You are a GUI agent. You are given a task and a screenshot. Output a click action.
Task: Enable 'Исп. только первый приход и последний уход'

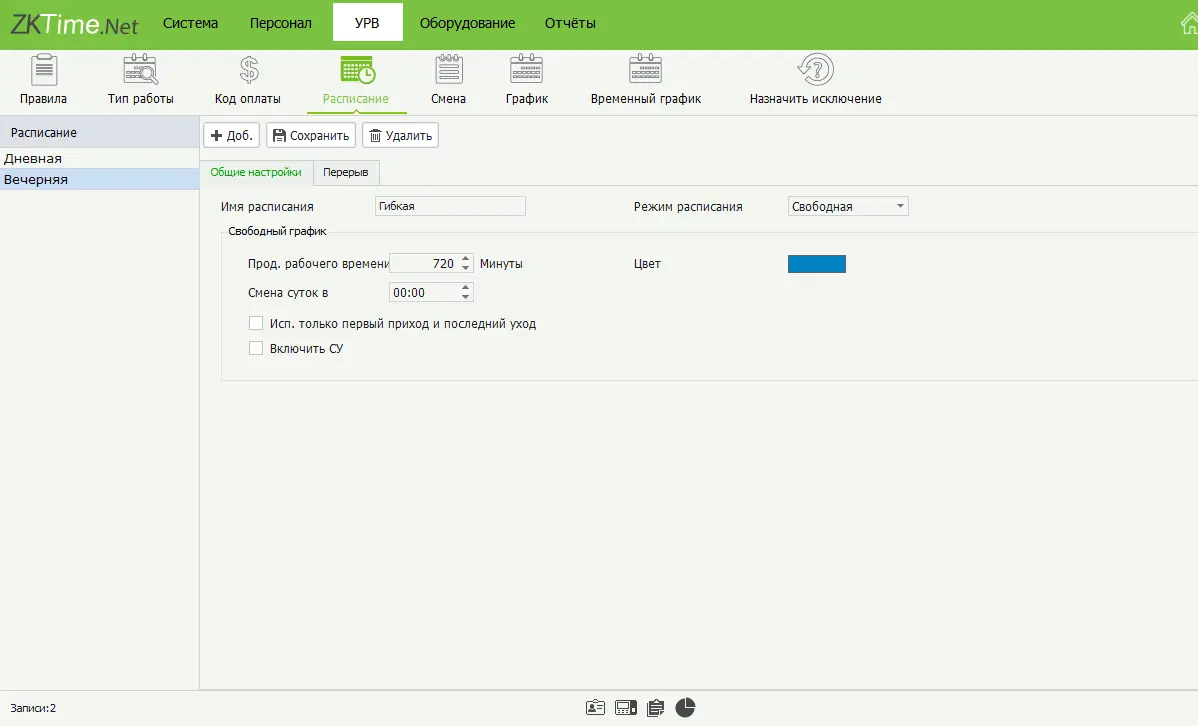pos(256,324)
